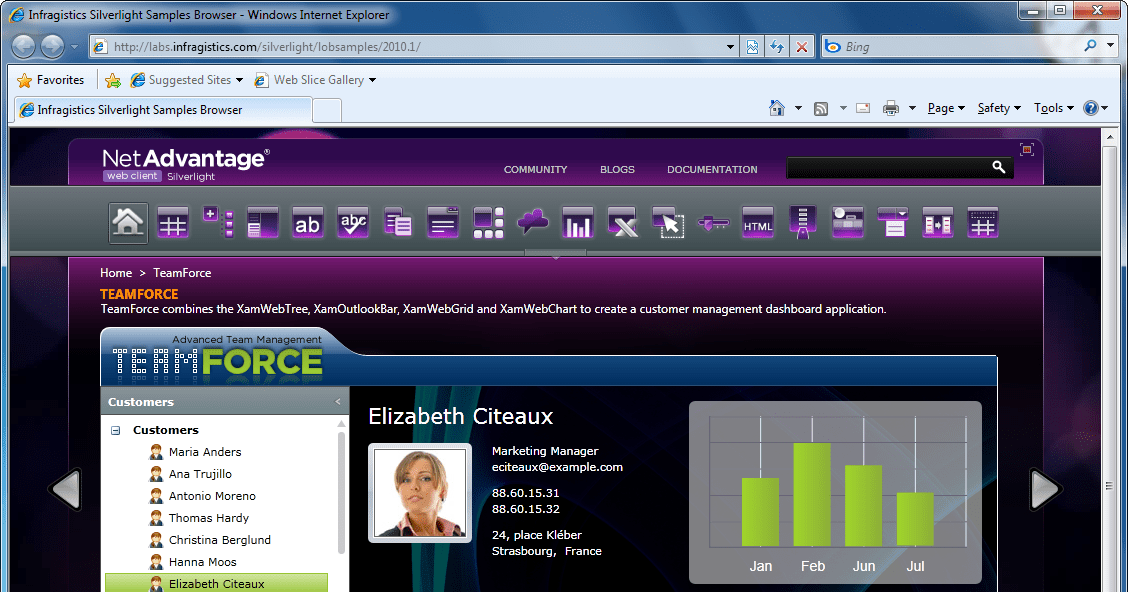This screenshot has width=1128, height=592.
Task: Open the address bar history dropdown
Action: click(x=730, y=46)
